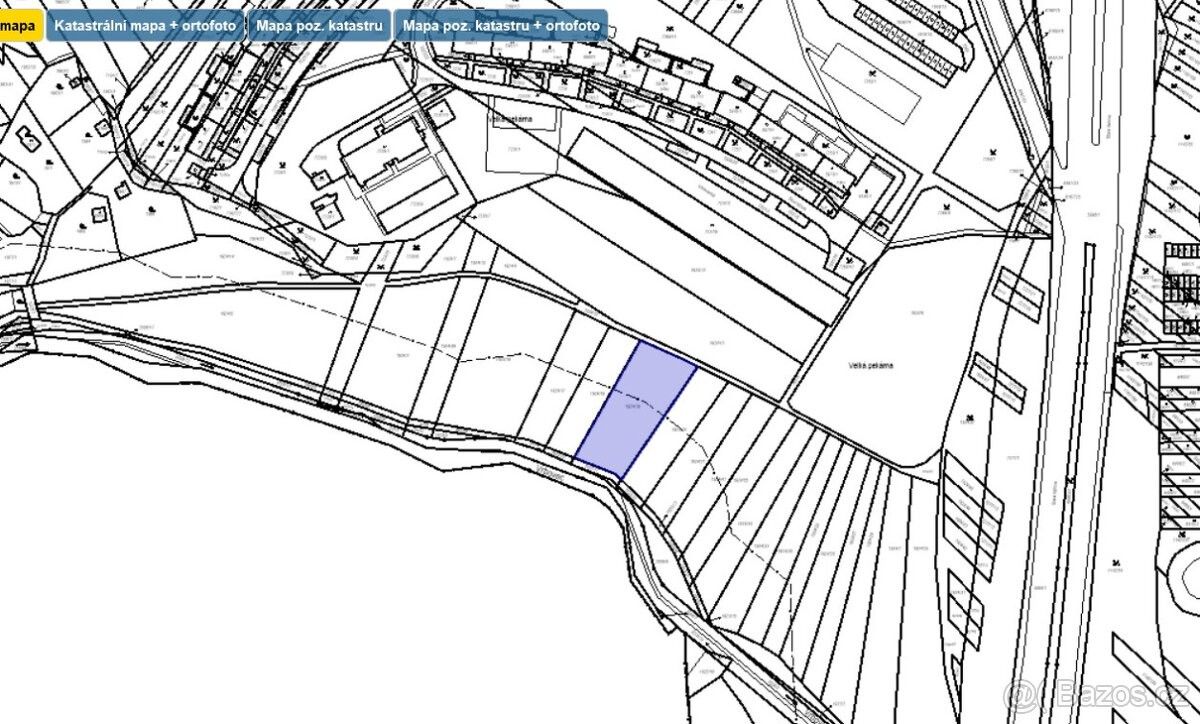This screenshot has height=724, width=1200.
Task: Show "Mapa poz. katastru + ortofoto" view
Action: 501,25
